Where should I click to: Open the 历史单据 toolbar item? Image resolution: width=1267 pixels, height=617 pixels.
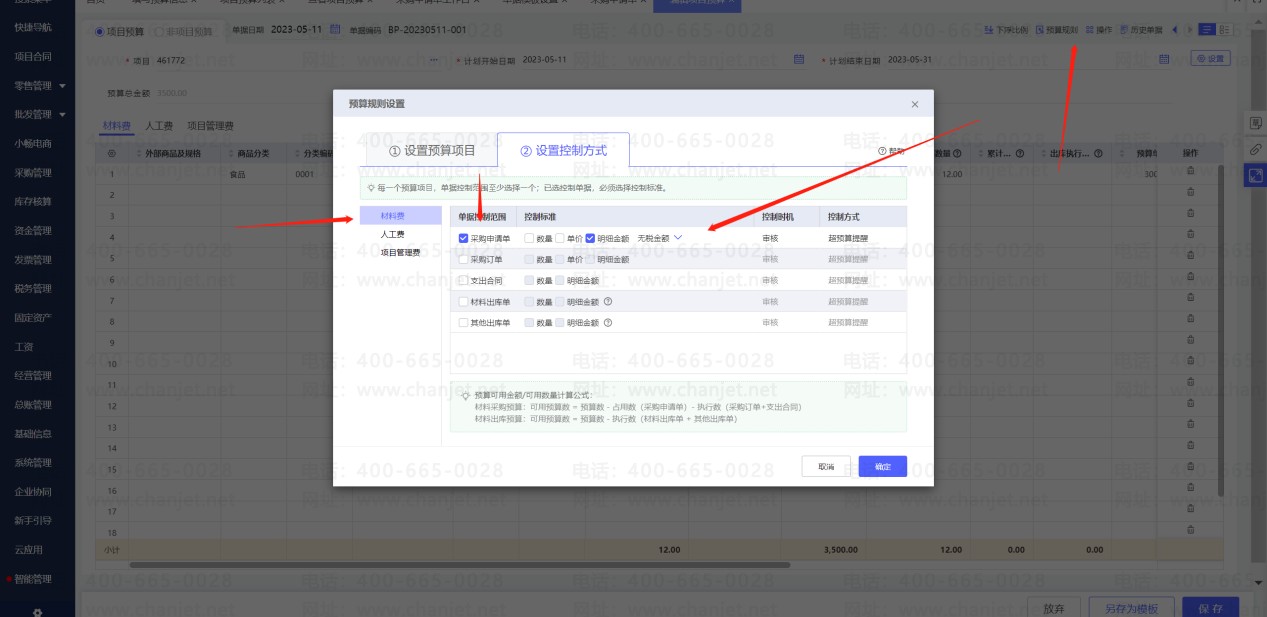(1140, 30)
